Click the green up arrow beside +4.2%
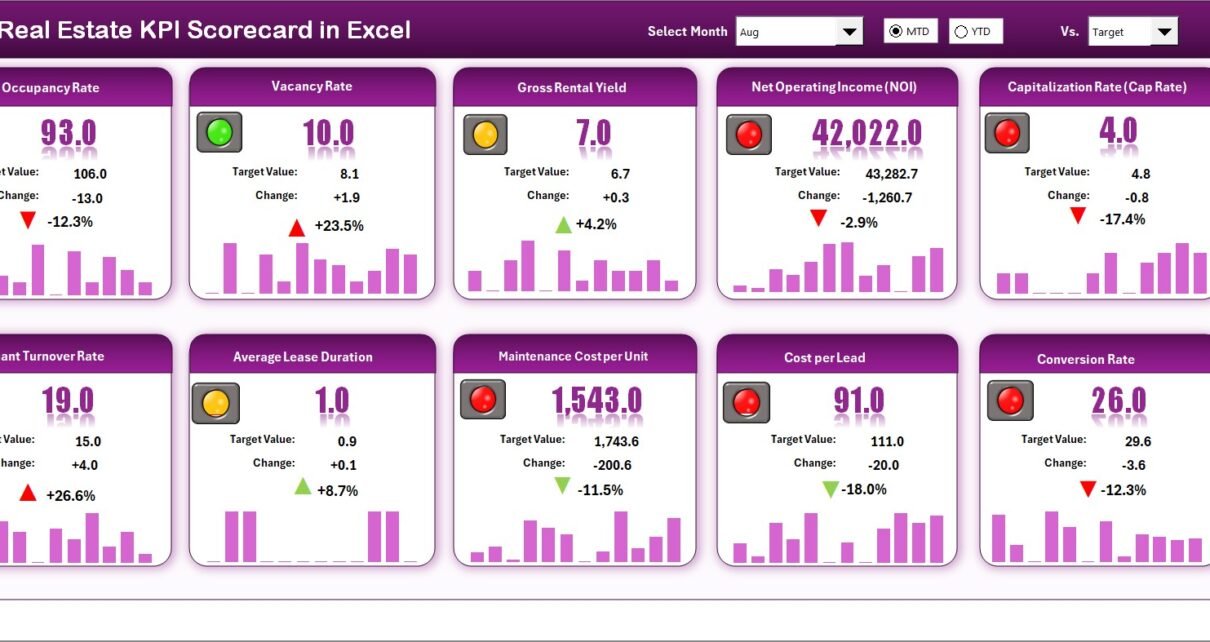The height and width of the screenshot is (642, 1210). pyautogui.click(x=563, y=224)
